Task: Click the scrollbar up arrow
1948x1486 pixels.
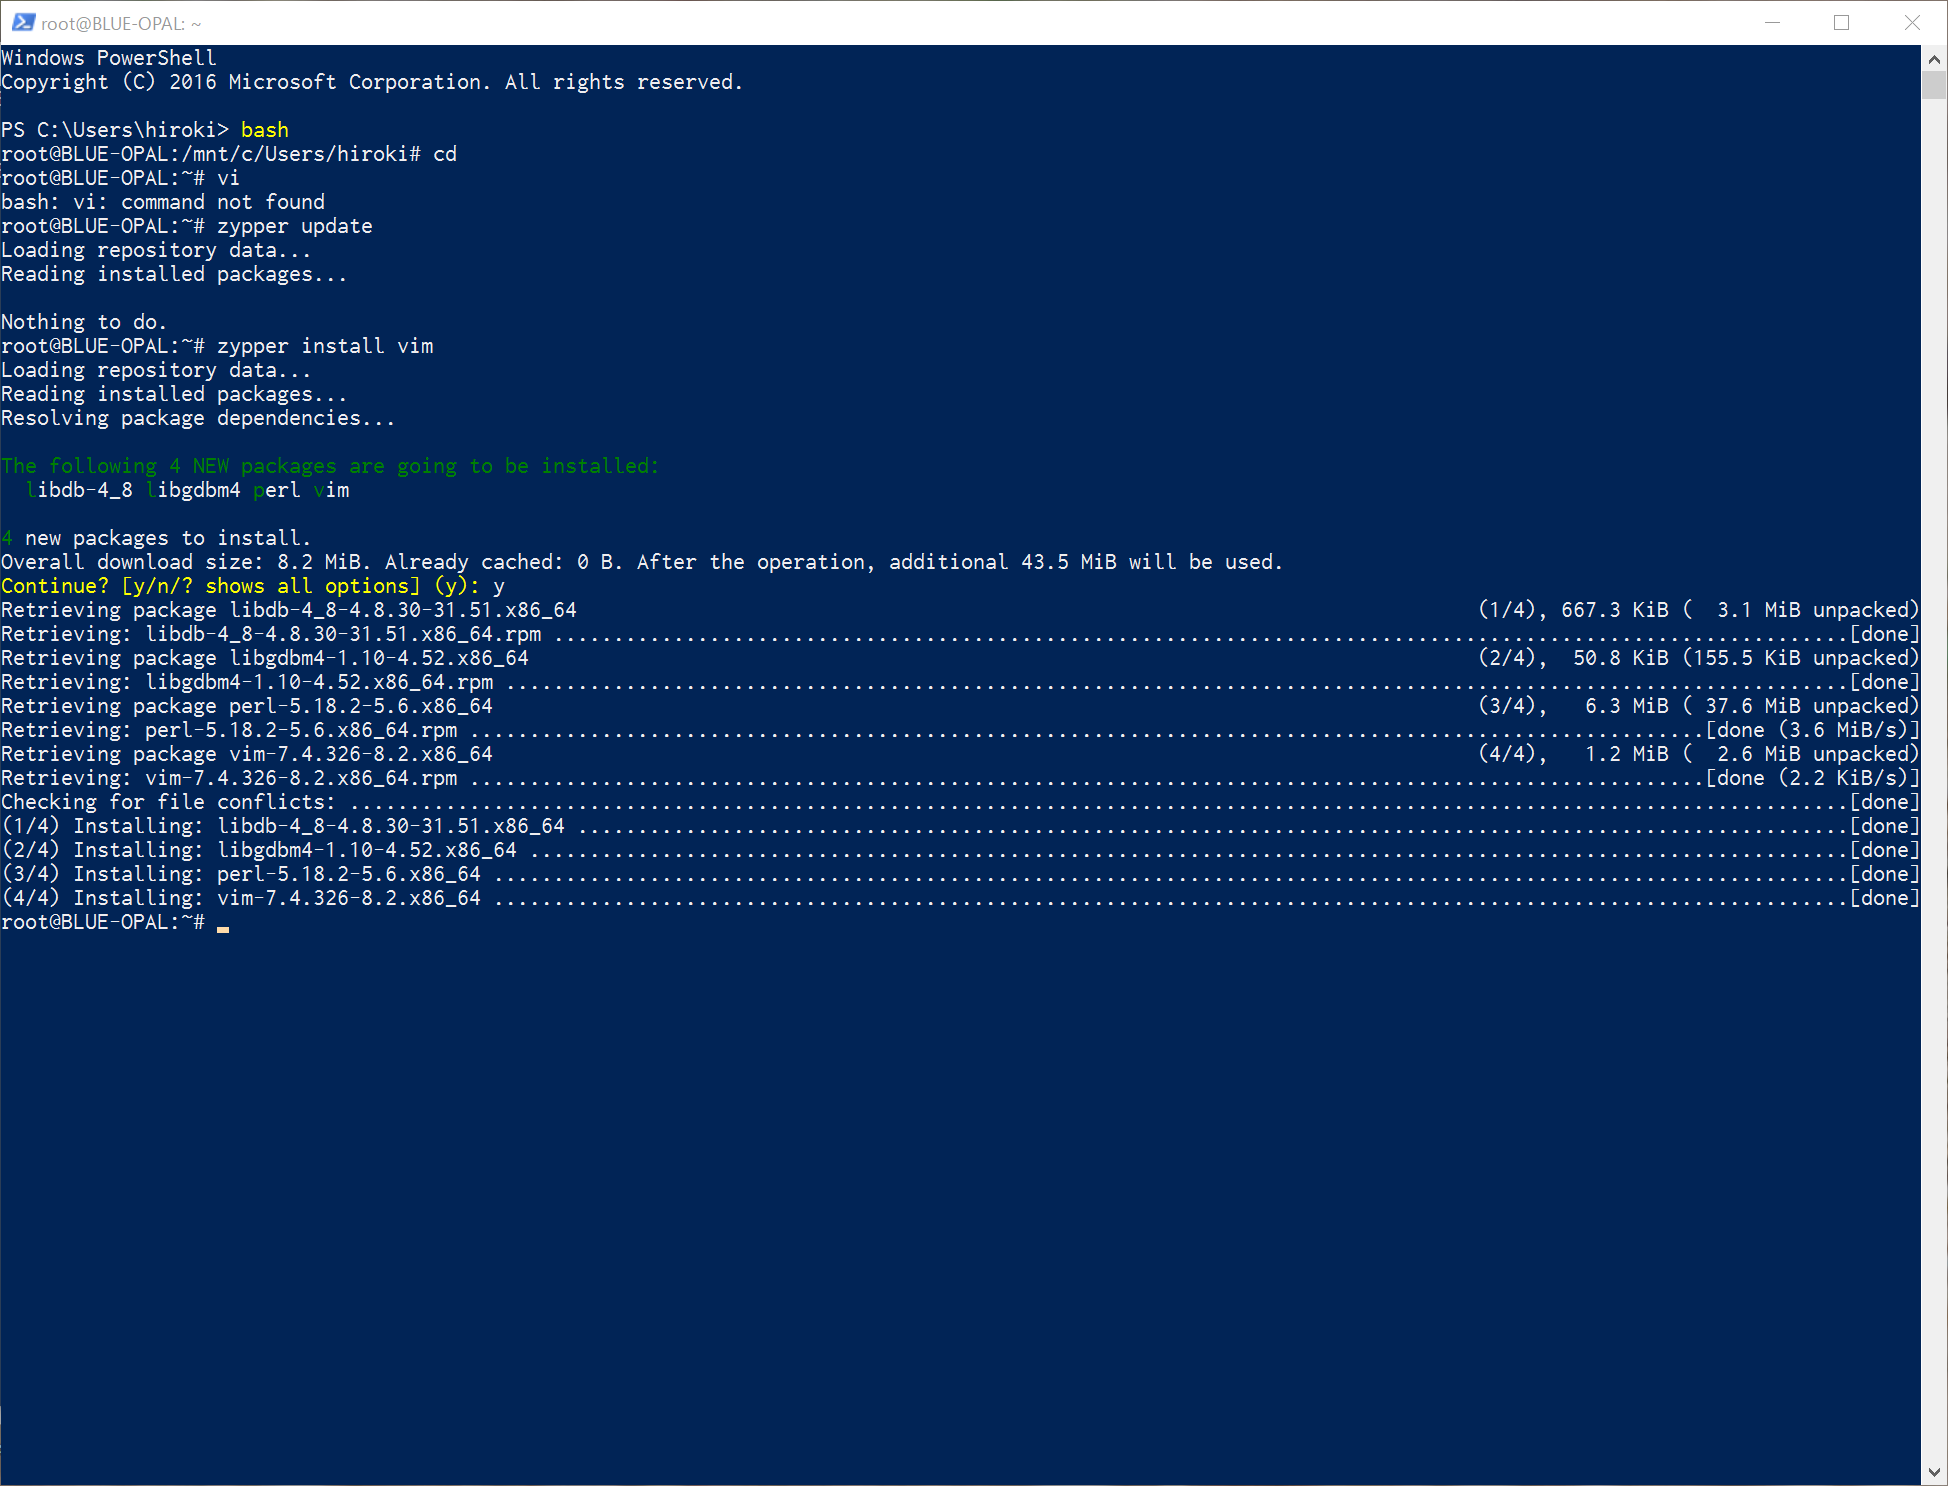Action: 1934,59
